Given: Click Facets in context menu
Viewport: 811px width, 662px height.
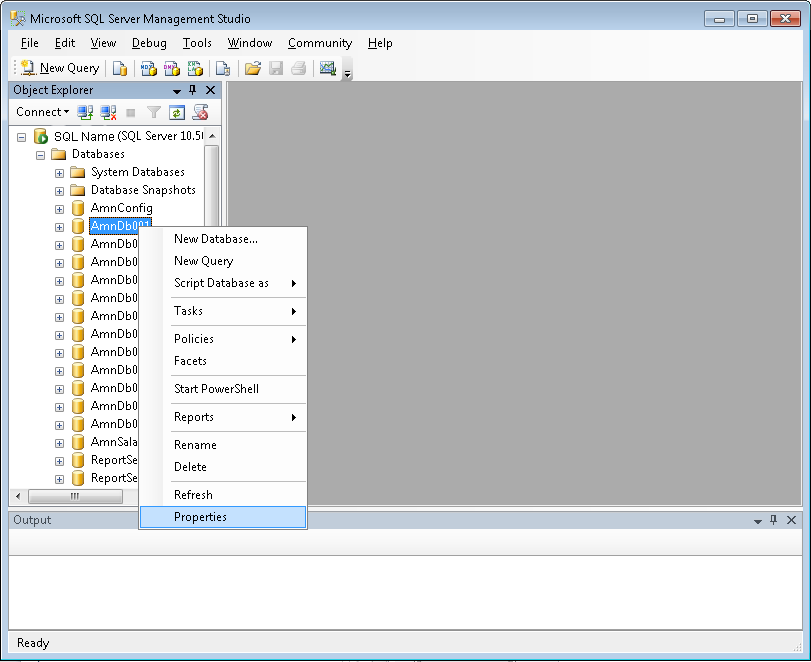Looking at the screenshot, I should coord(223,361).
